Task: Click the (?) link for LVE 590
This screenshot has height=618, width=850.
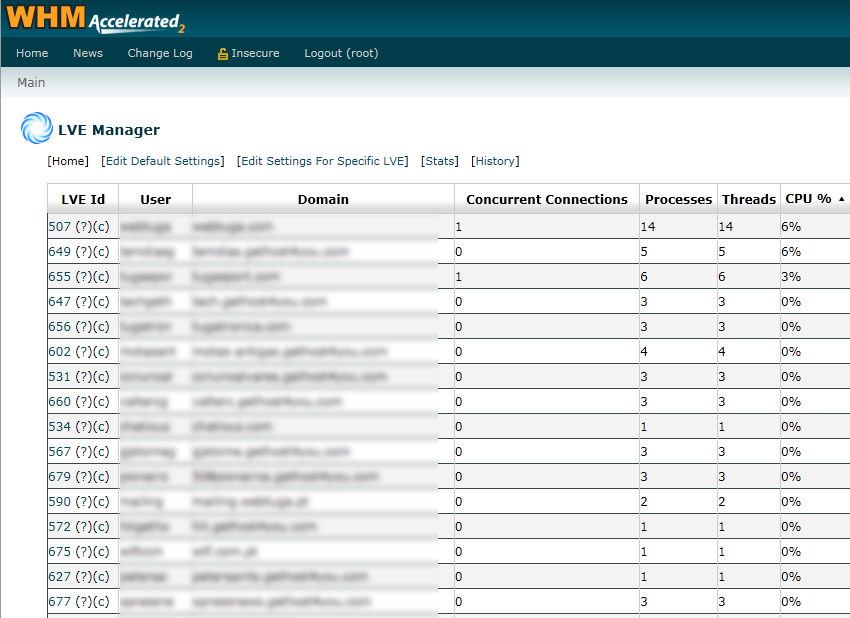Action: tap(83, 501)
